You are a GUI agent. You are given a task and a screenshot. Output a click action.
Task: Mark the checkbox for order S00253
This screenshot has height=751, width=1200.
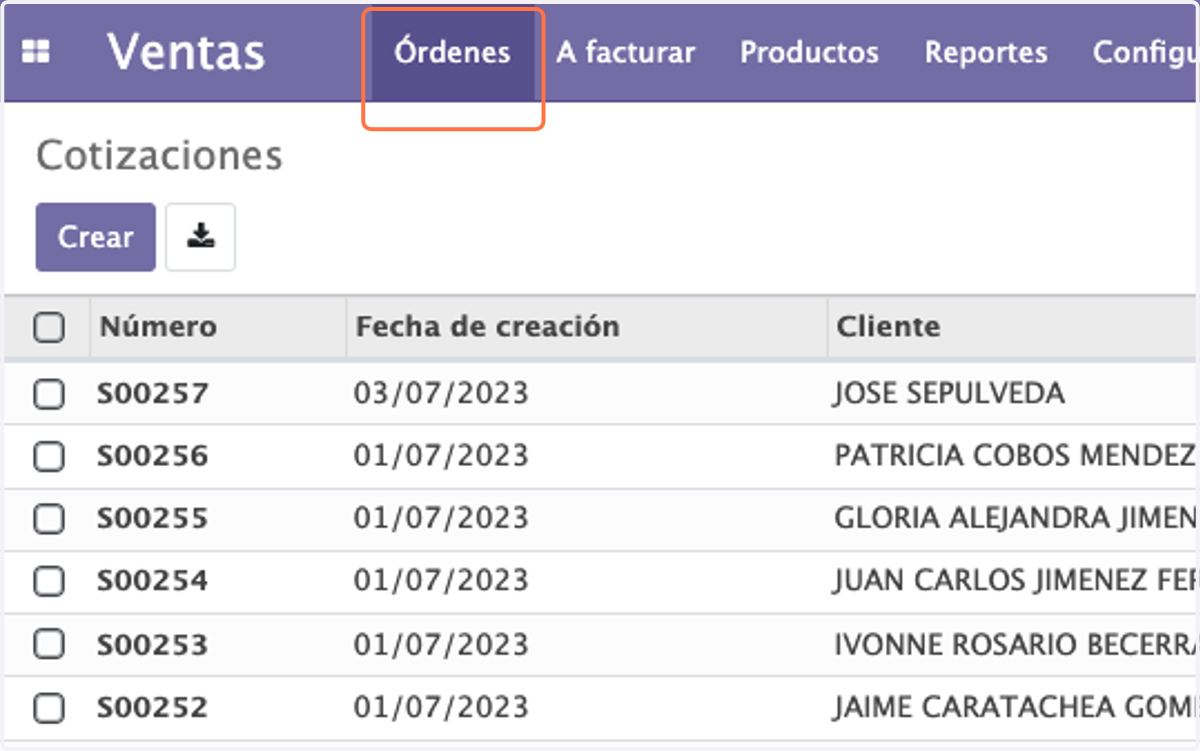click(x=49, y=645)
